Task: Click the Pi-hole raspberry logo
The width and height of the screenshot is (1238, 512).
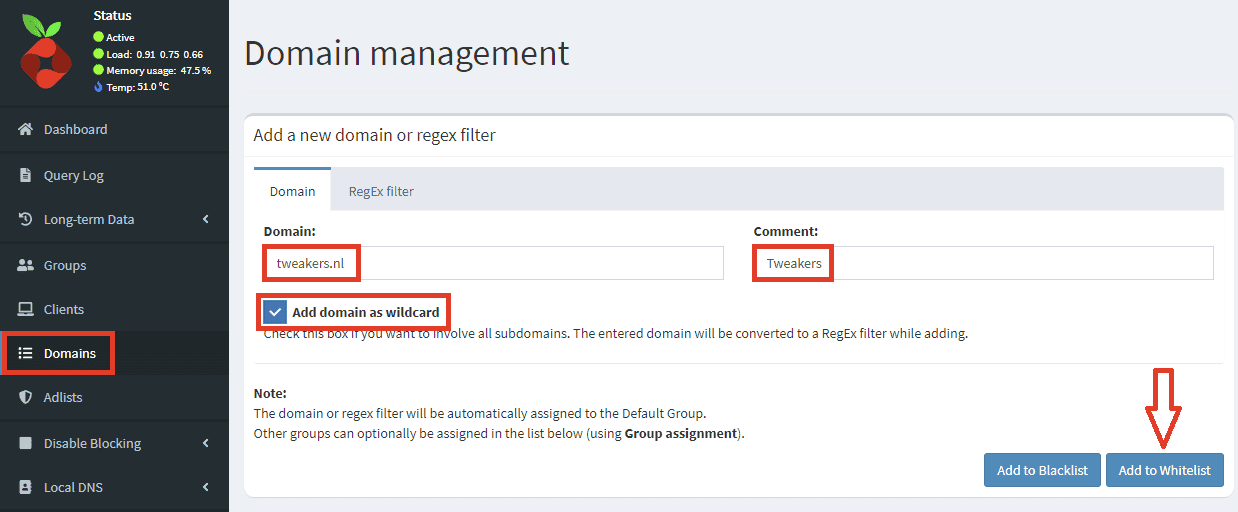Action: [46, 57]
